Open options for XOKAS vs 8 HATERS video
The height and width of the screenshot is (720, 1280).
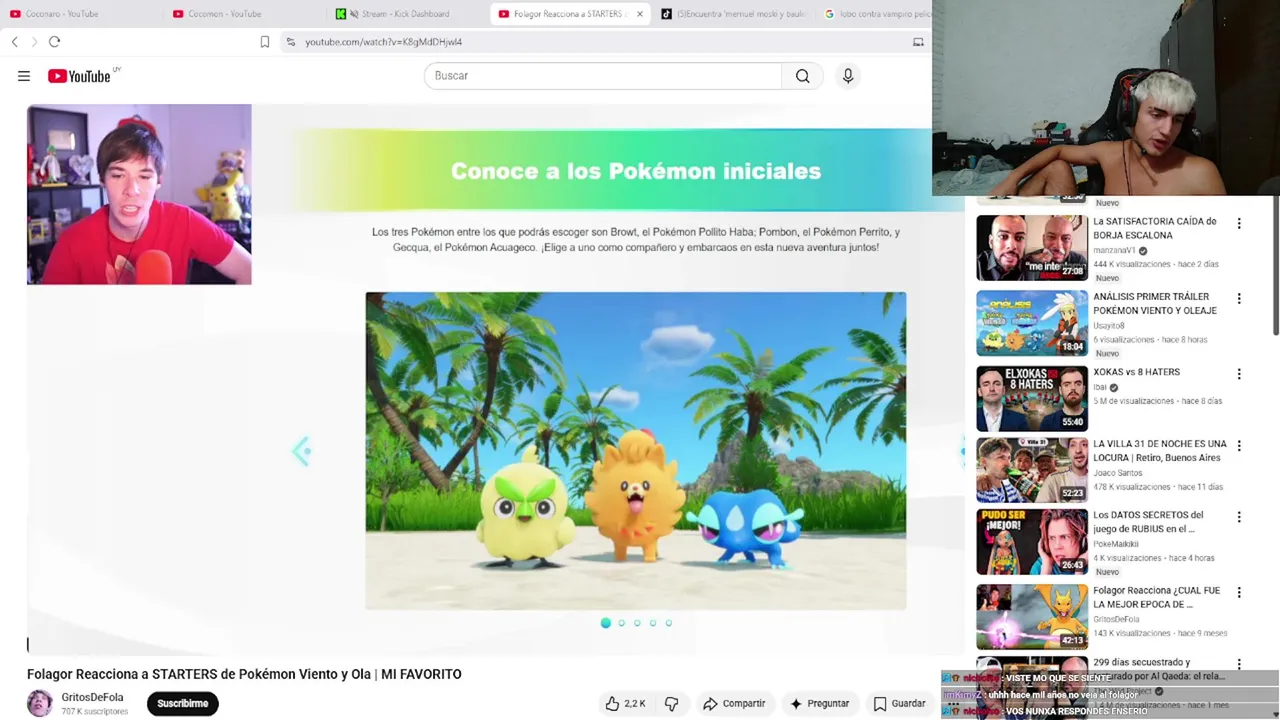(1239, 374)
